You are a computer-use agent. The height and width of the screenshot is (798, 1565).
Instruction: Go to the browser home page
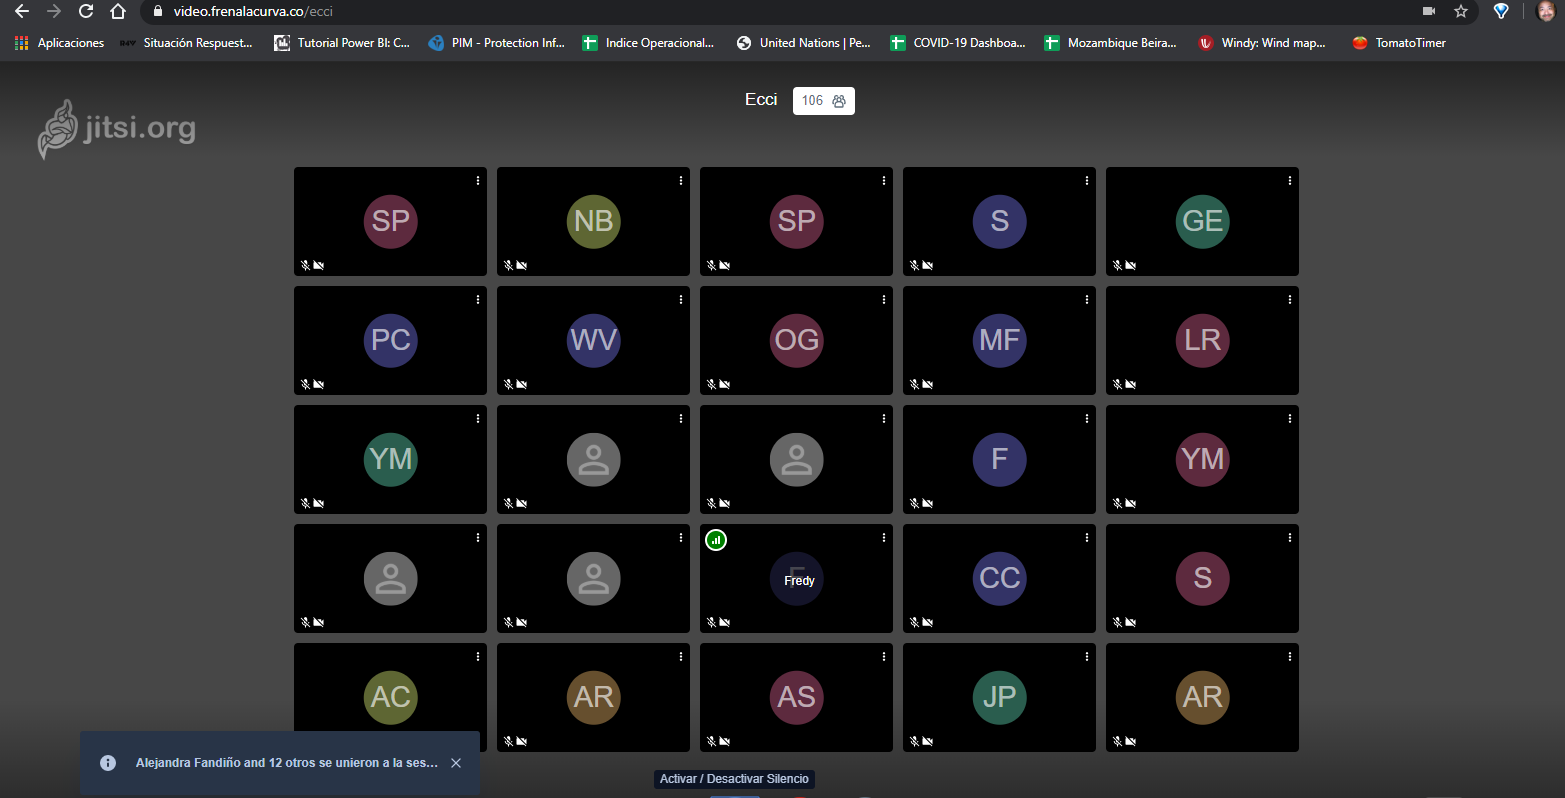click(x=118, y=11)
